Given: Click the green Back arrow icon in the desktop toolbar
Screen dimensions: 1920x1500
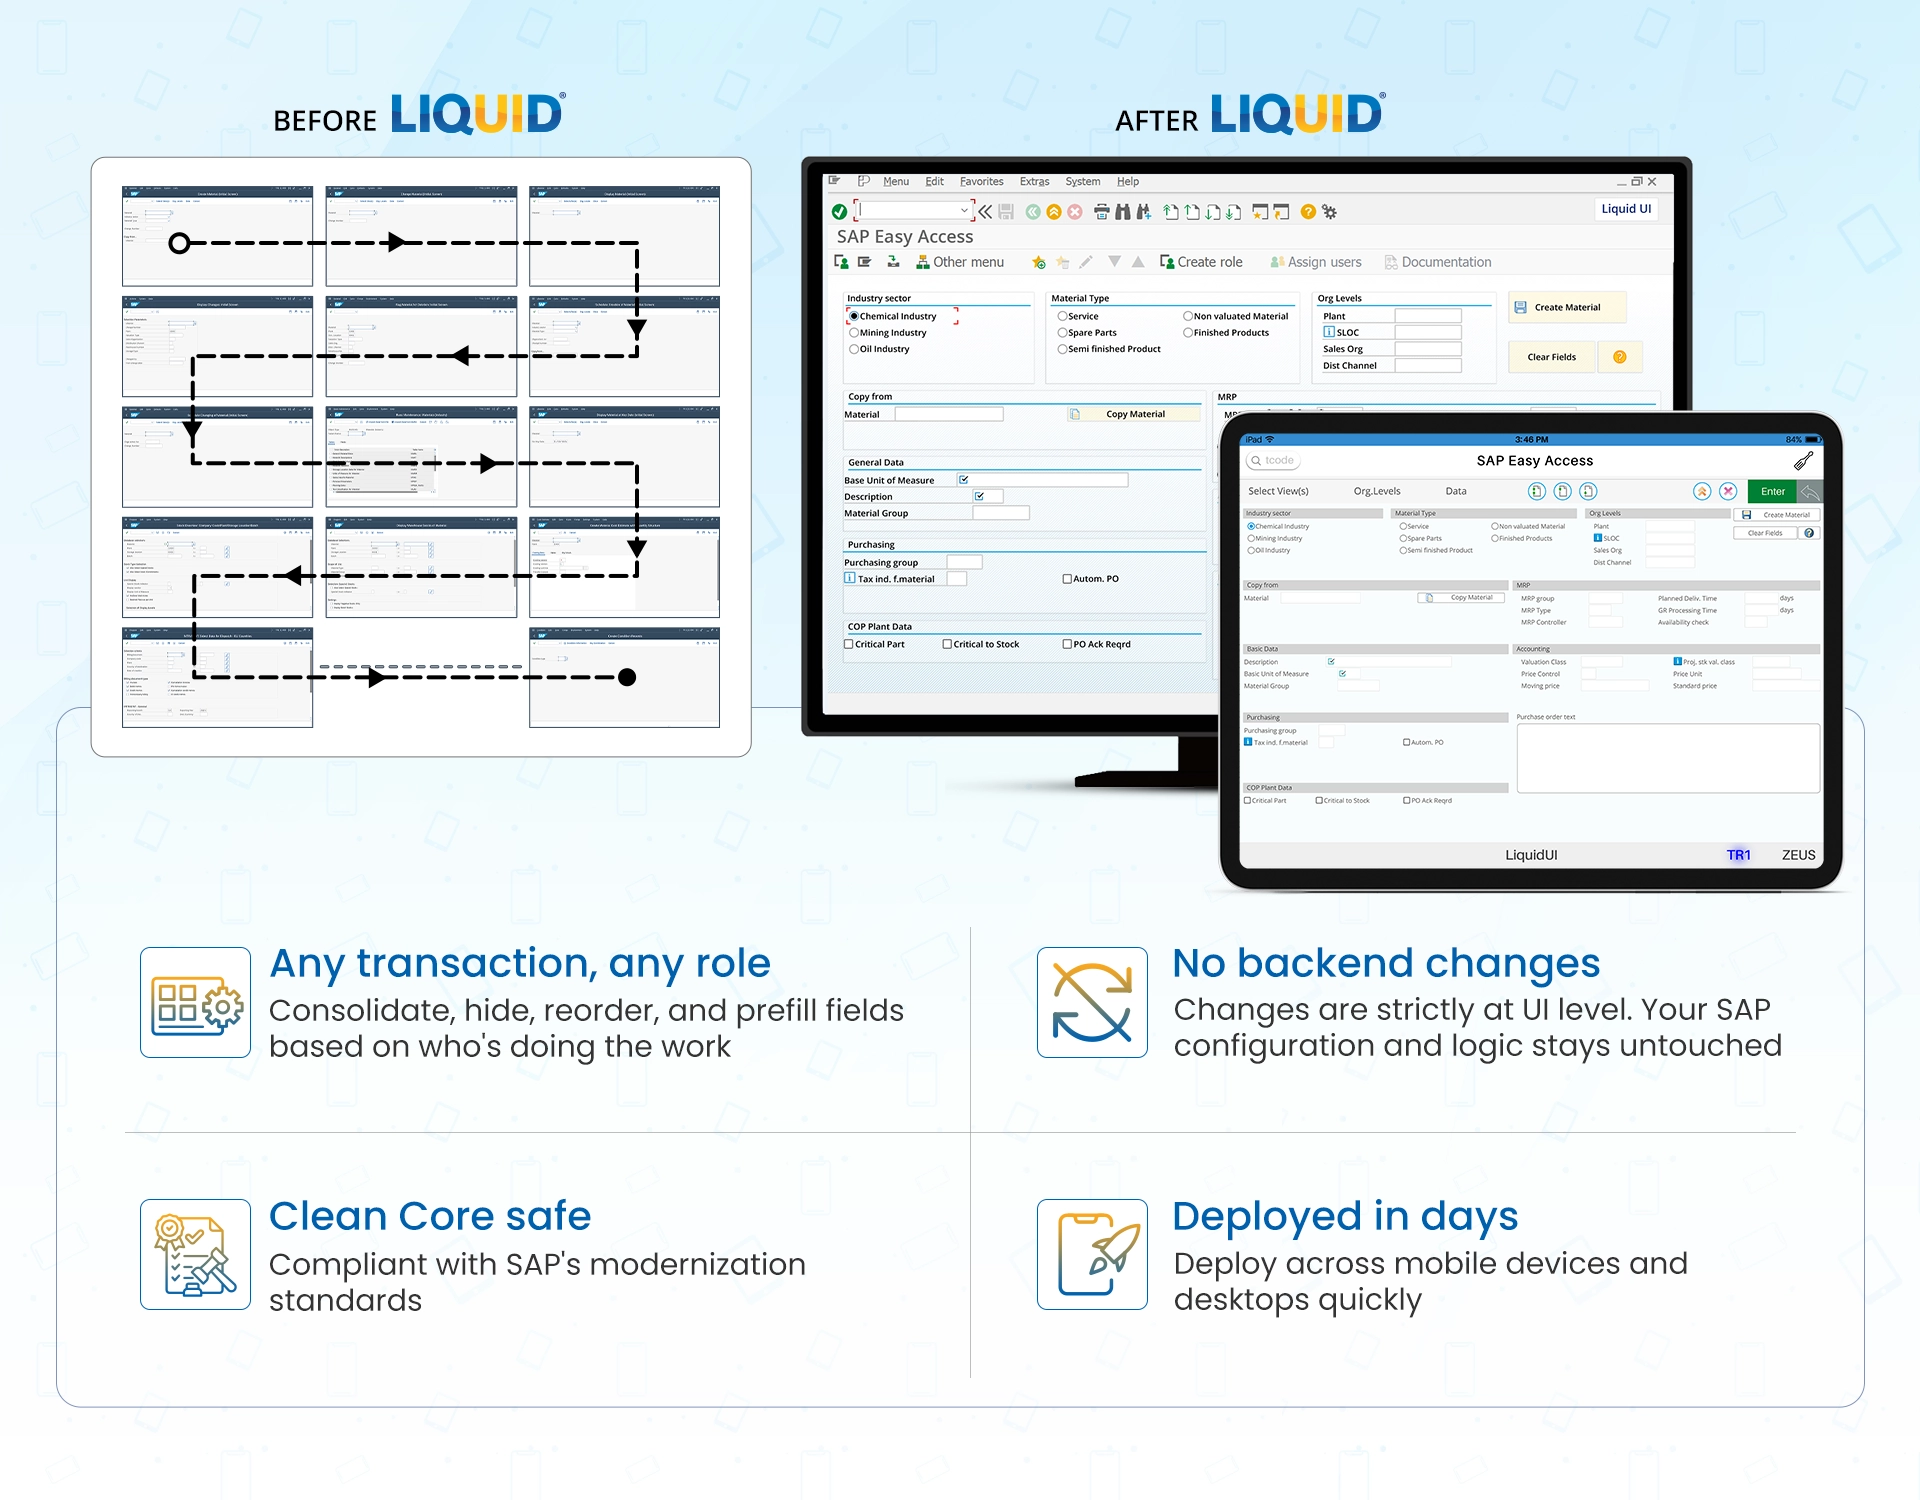Looking at the screenshot, I should tap(1033, 212).
